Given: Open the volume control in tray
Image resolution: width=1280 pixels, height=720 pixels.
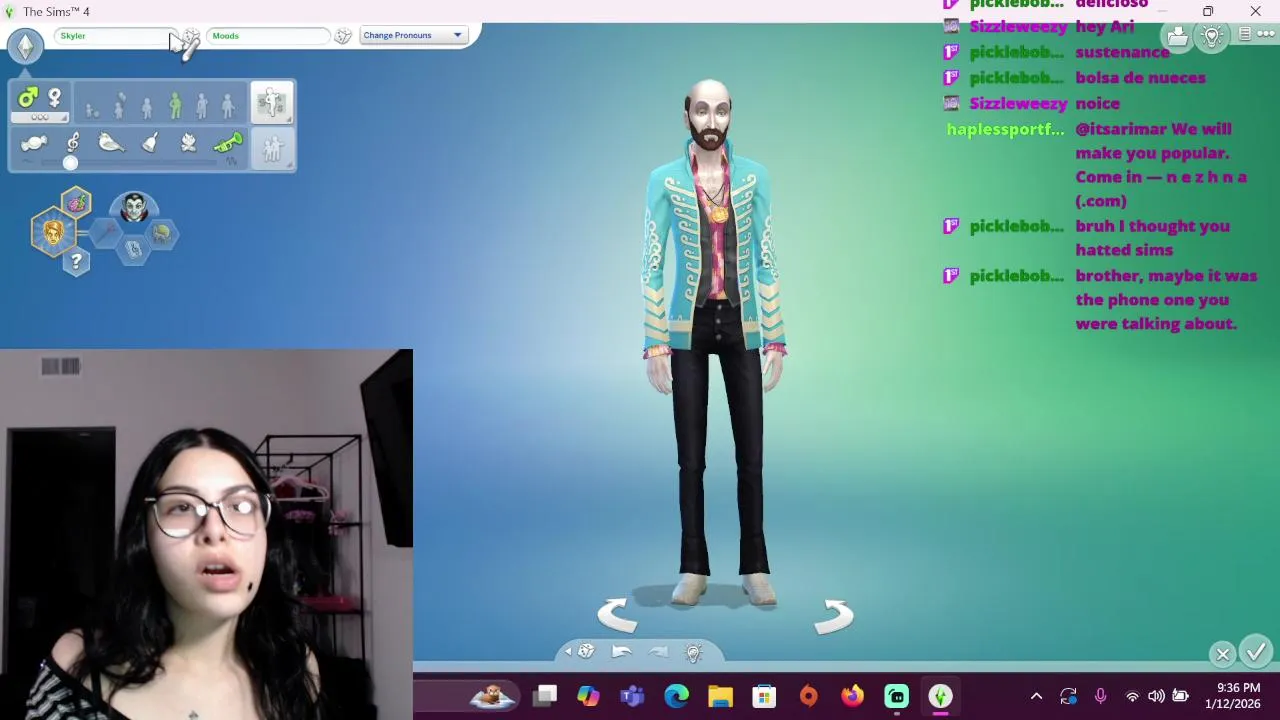Looking at the screenshot, I should tap(1156, 696).
